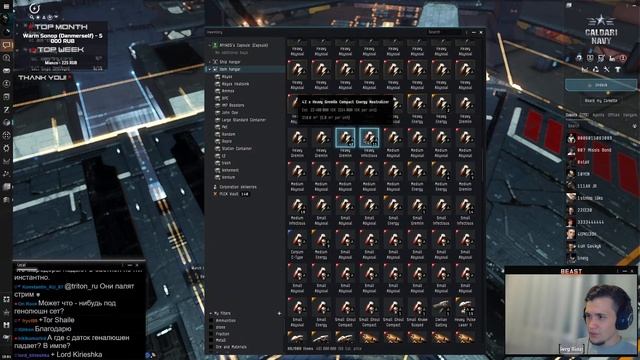The width and height of the screenshot is (640, 360).
Task: Click the streamer webcam thumbnail
Action: (x=571, y=314)
